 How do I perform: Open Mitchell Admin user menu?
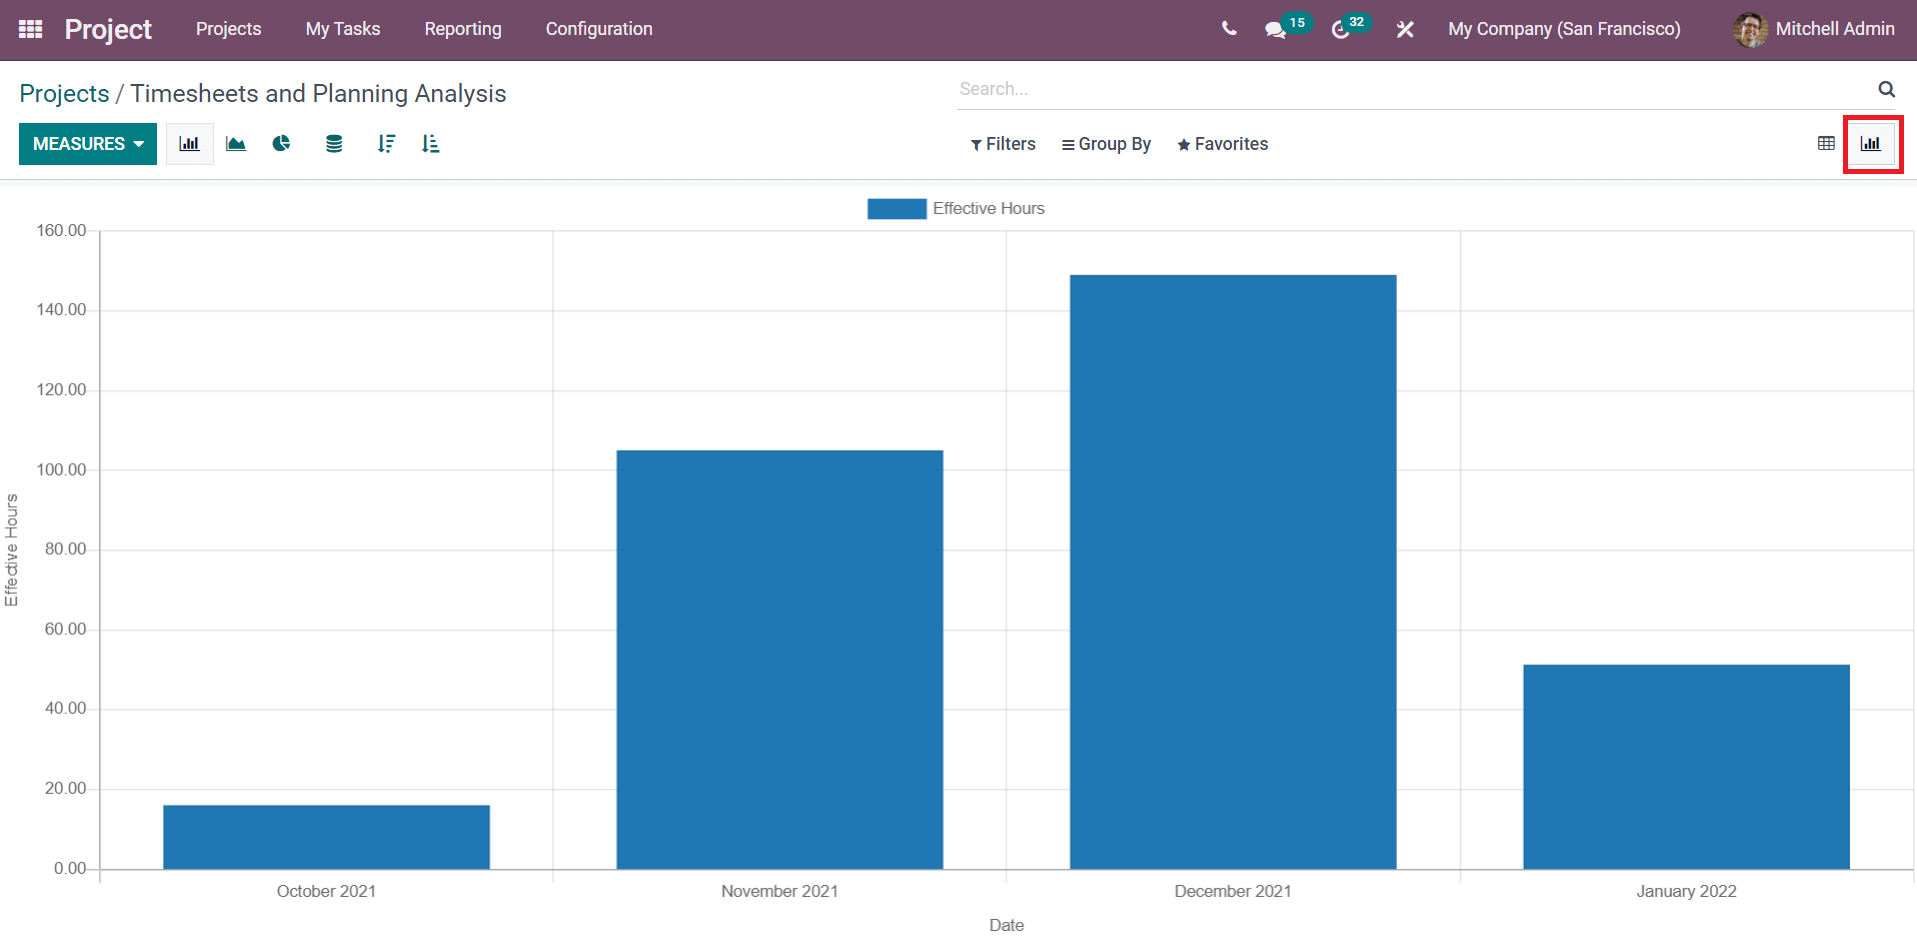(x=1814, y=29)
